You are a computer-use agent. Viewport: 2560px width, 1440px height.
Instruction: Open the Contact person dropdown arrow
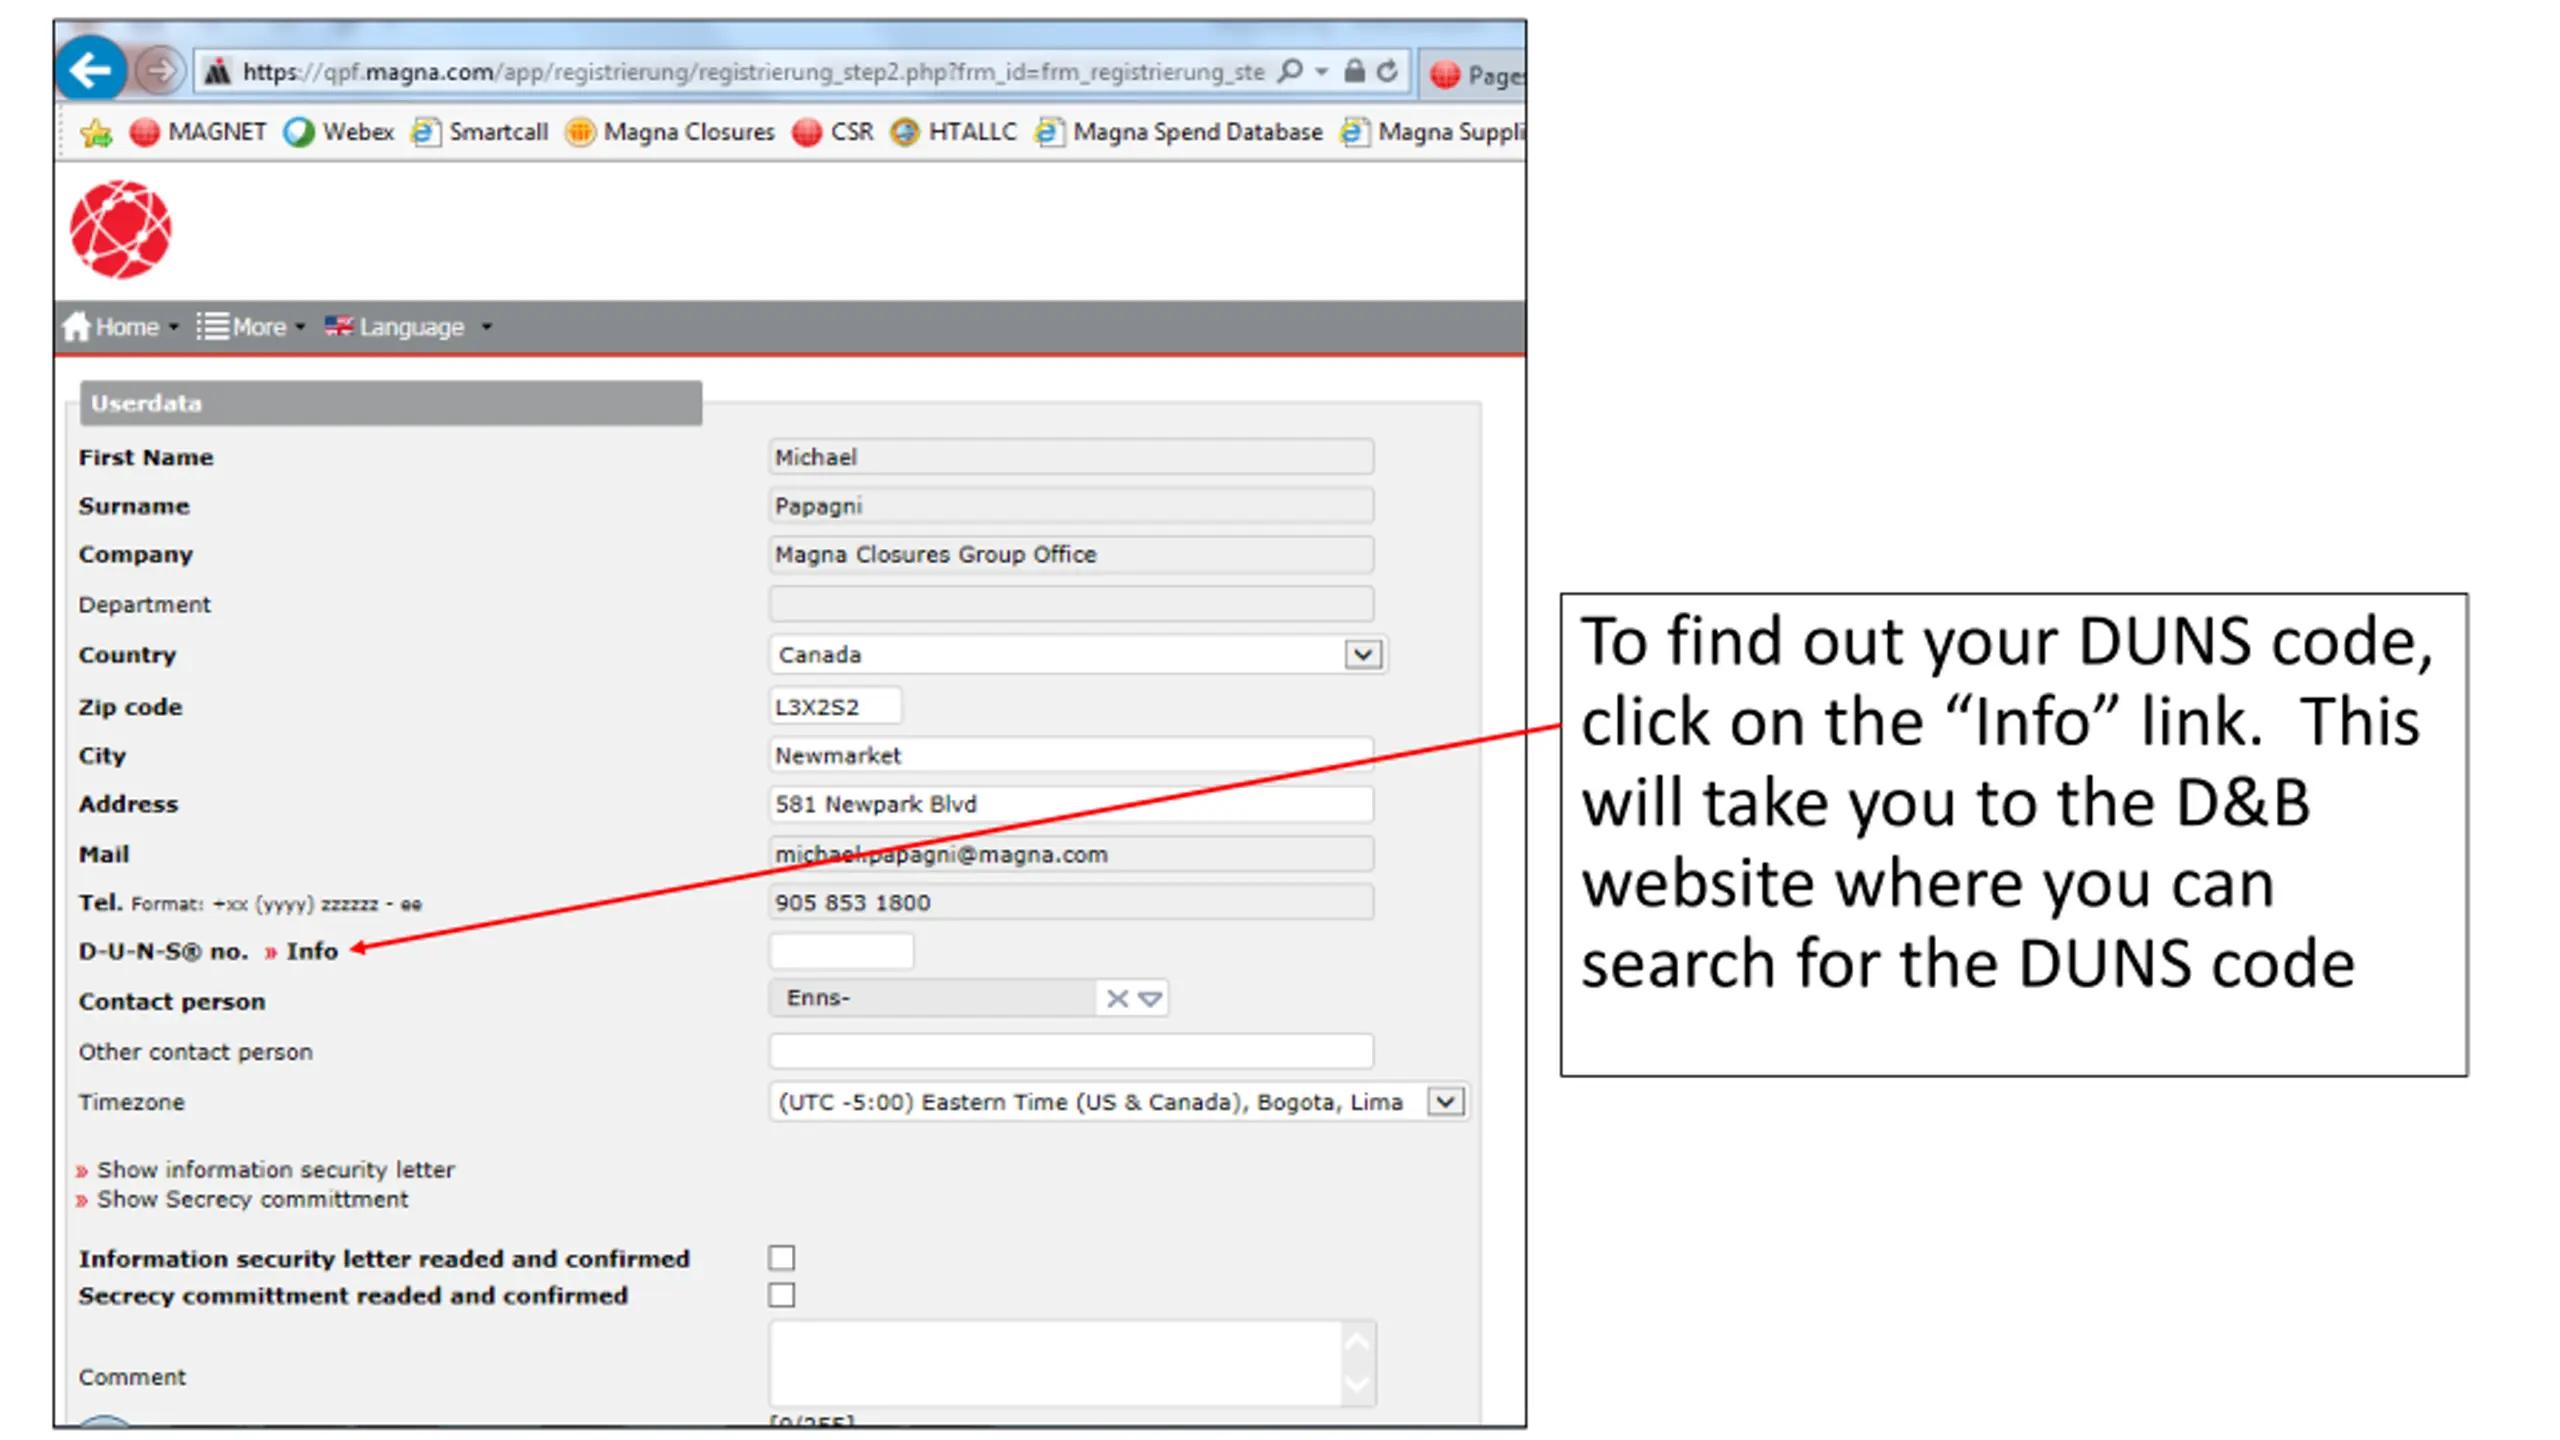coord(1150,998)
